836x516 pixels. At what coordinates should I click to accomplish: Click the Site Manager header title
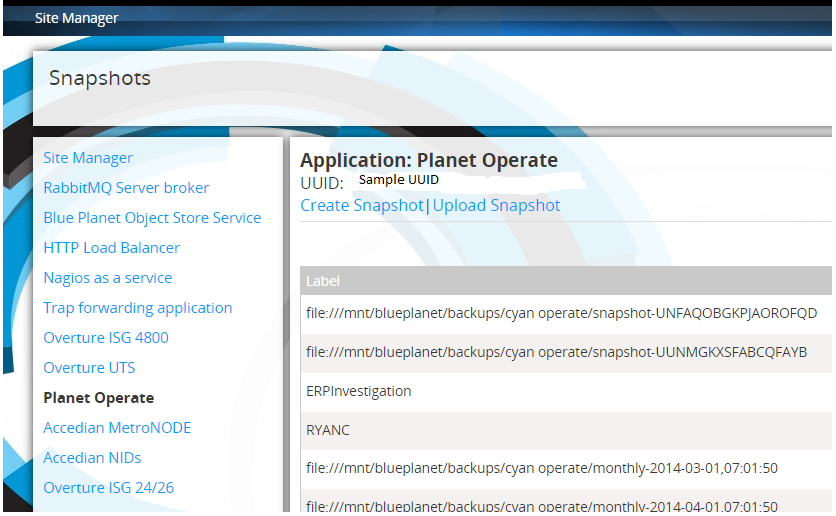tap(76, 18)
